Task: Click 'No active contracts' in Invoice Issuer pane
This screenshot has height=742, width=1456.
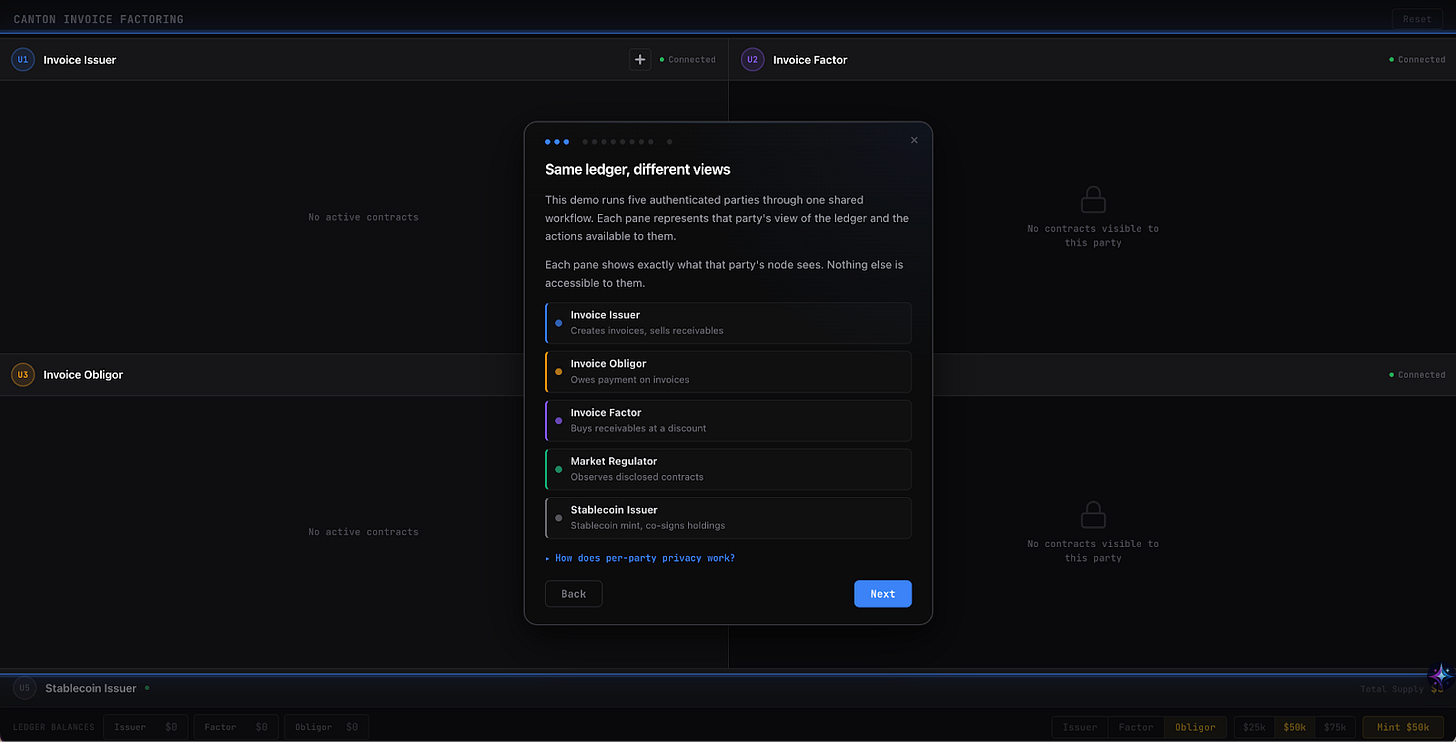Action: 363,217
